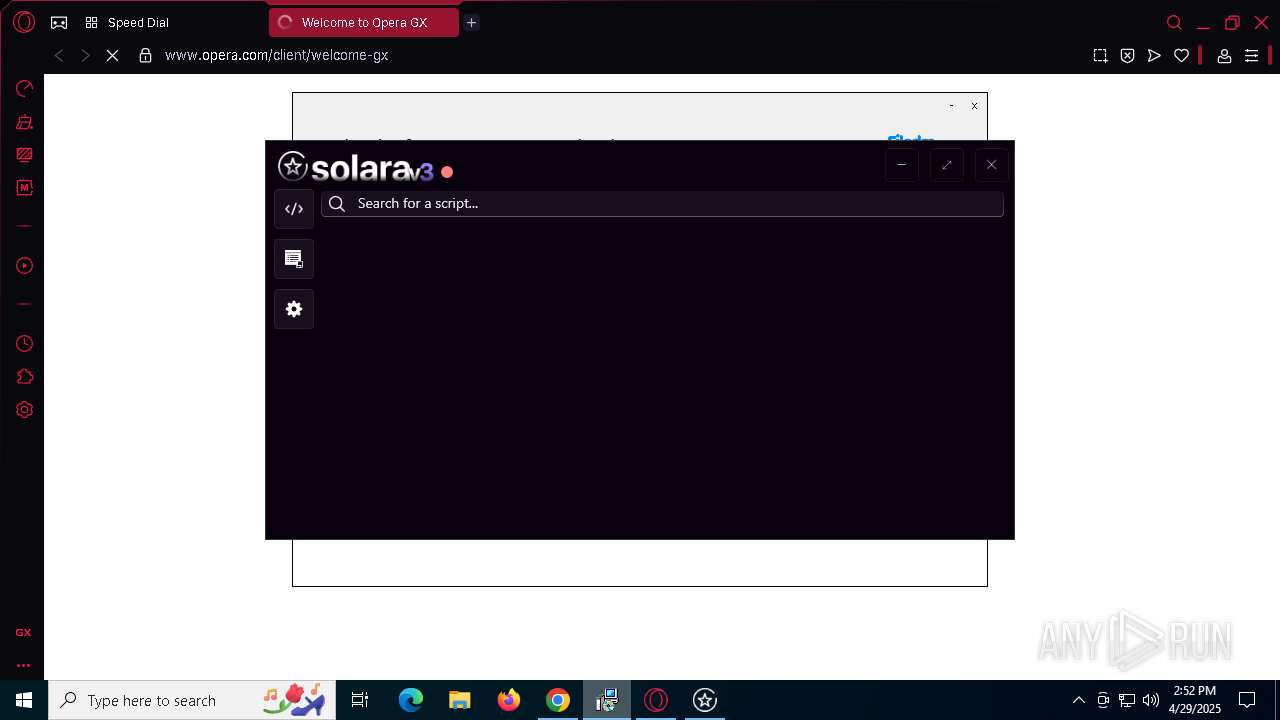Click into the Search for a script field
The height and width of the screenshot is (720, 1280).
tap(662, 203)
